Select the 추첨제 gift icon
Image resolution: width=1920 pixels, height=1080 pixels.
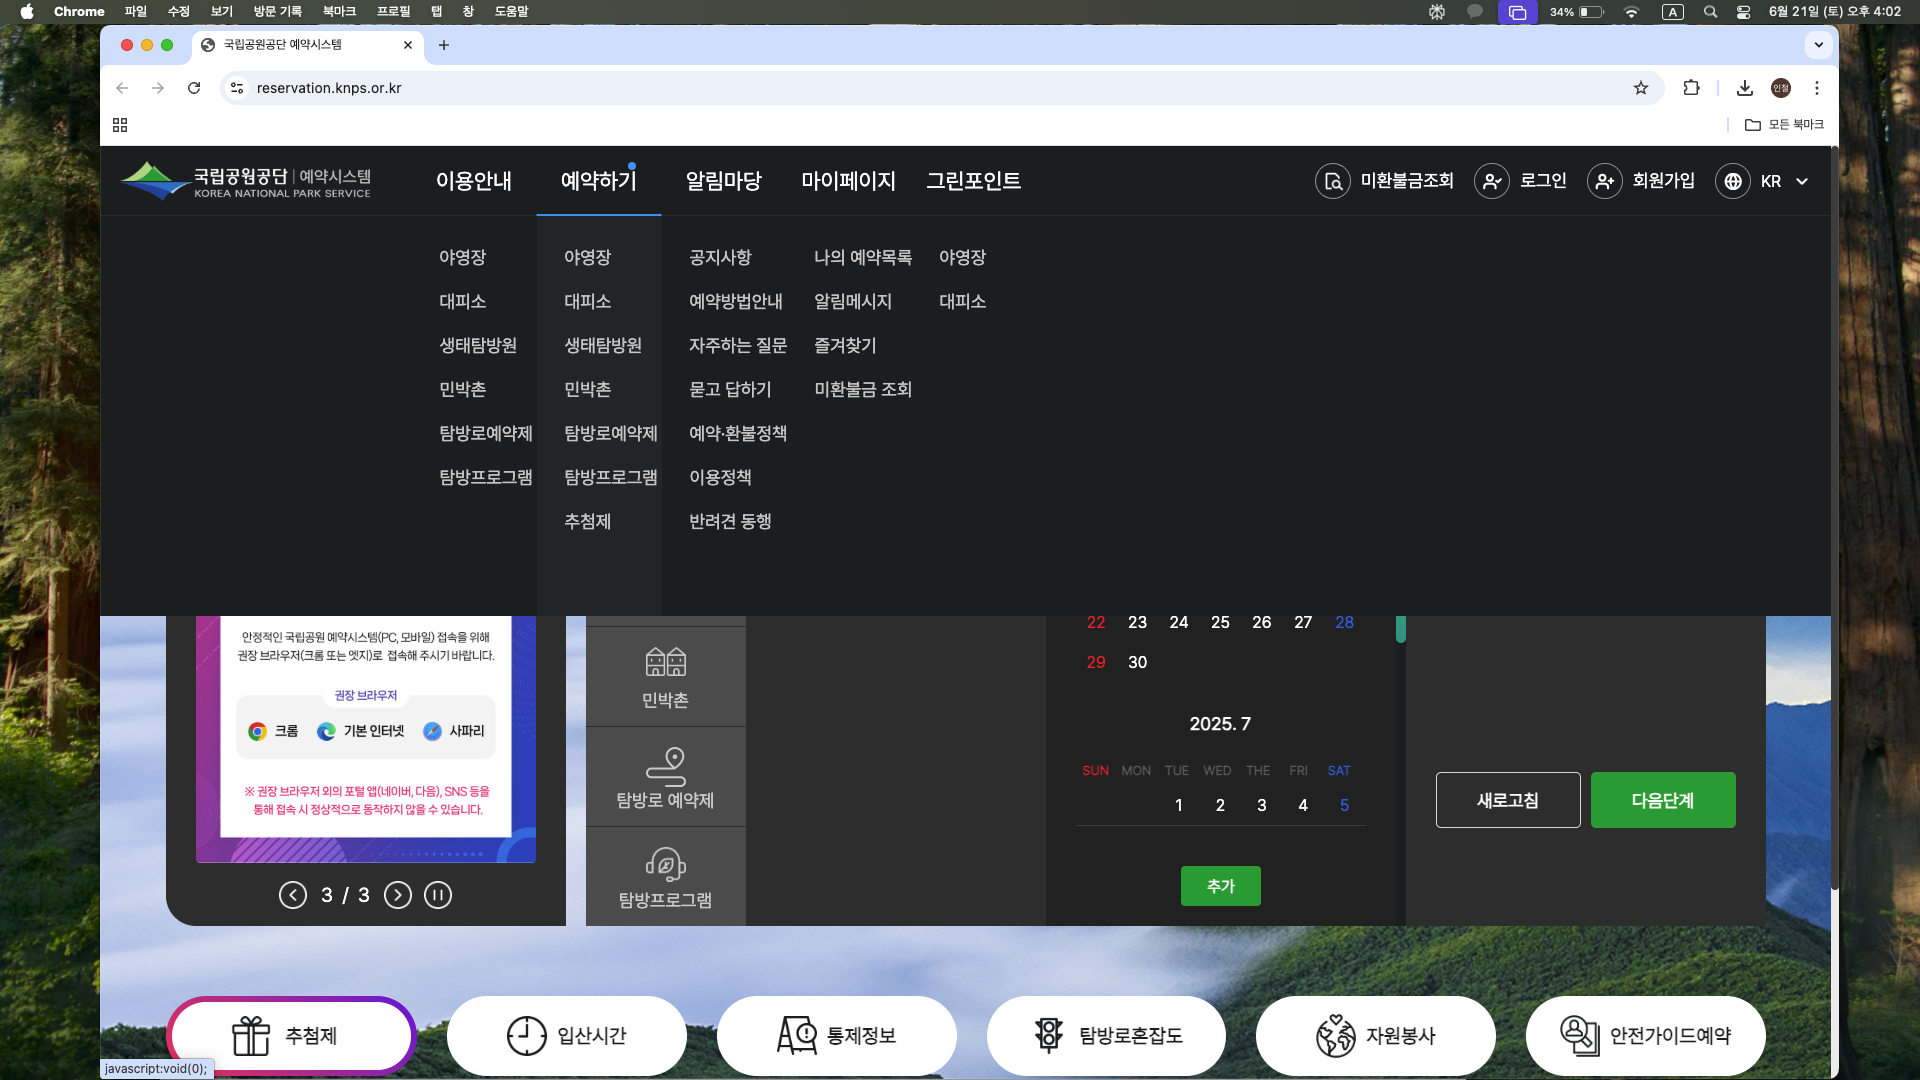[x=253, y=1035]
